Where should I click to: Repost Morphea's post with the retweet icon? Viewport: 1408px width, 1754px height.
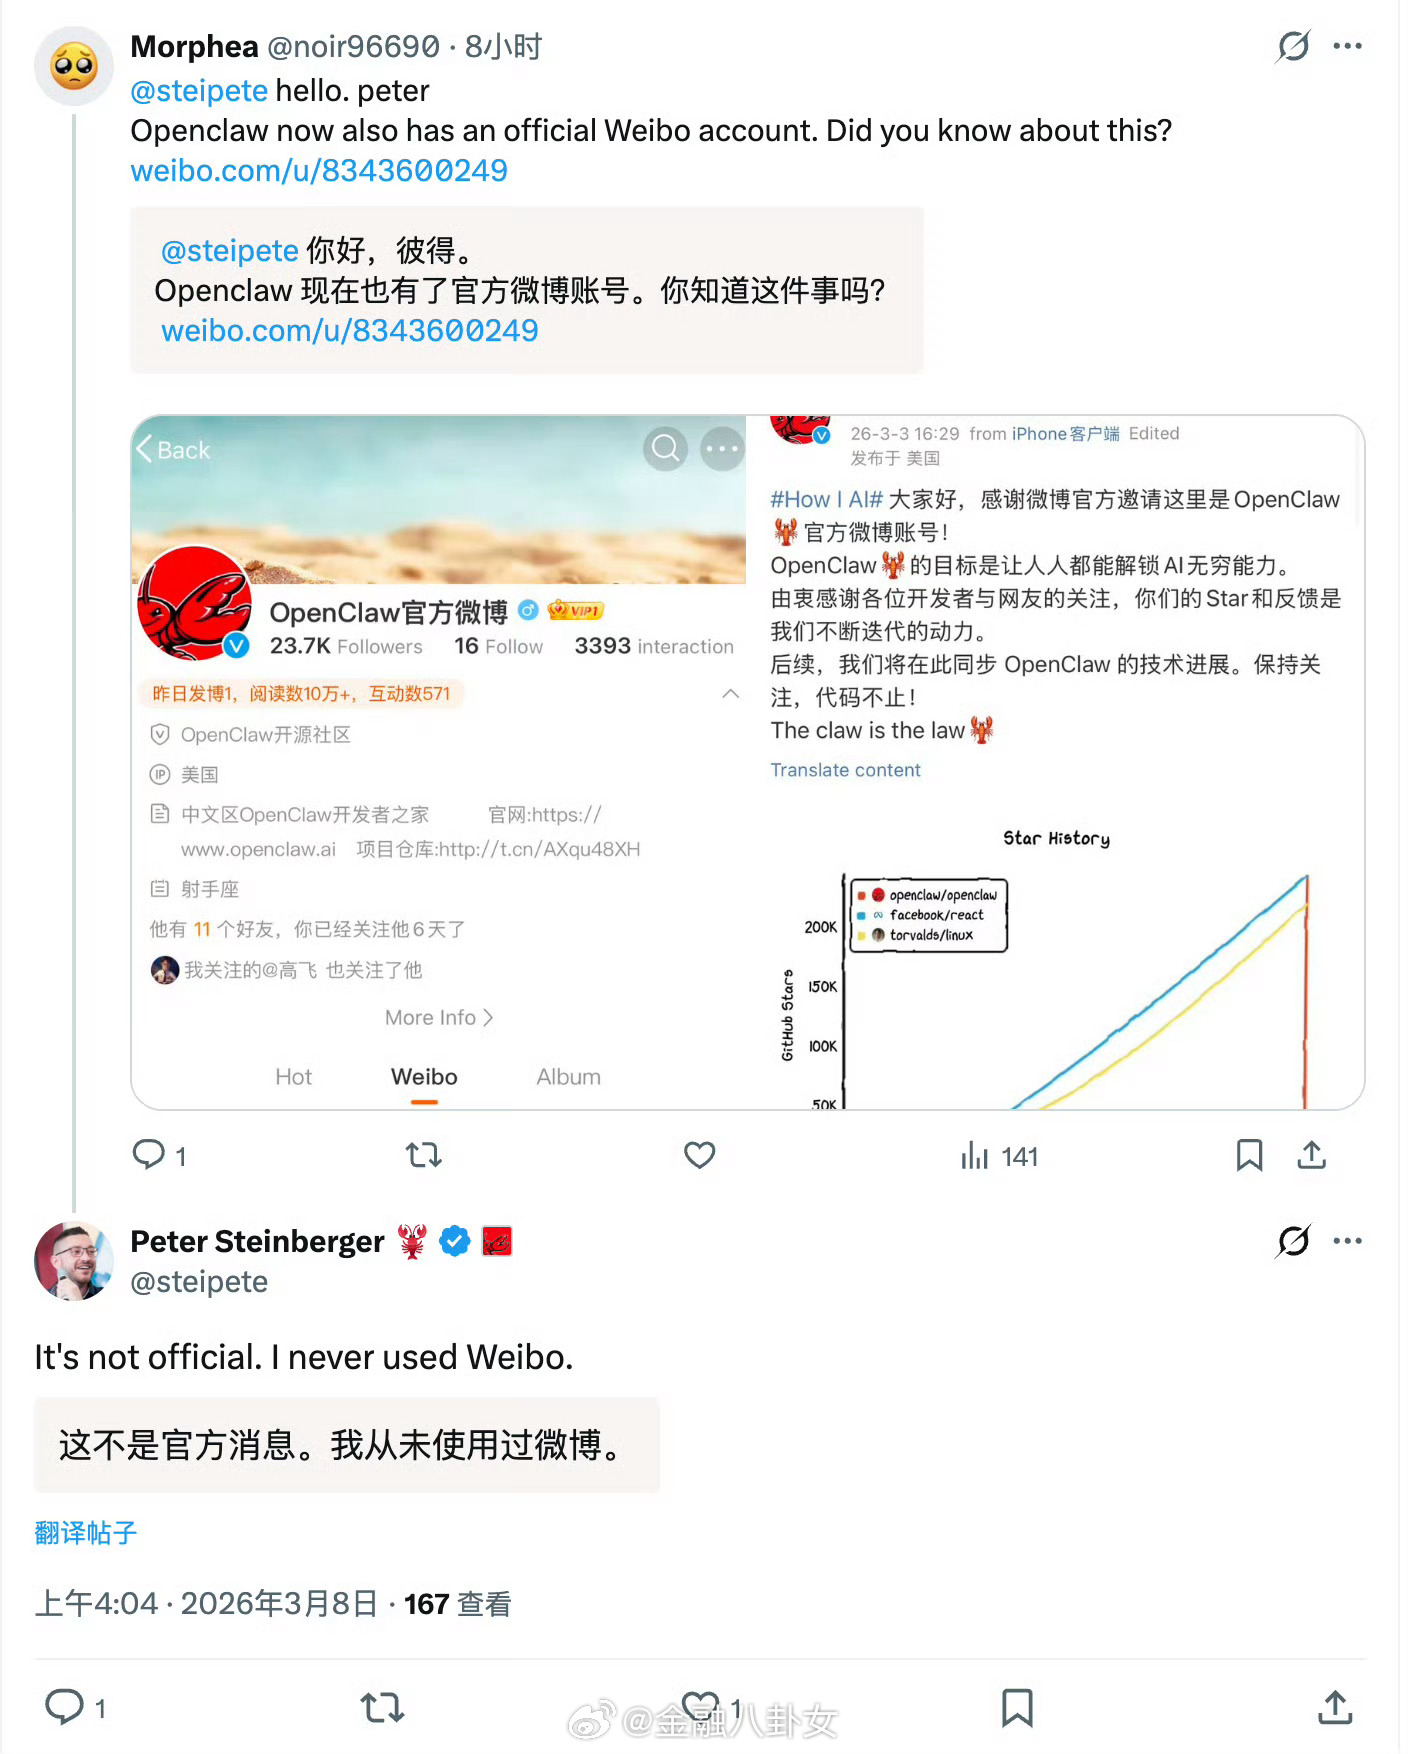click(x=424, y=1156)
